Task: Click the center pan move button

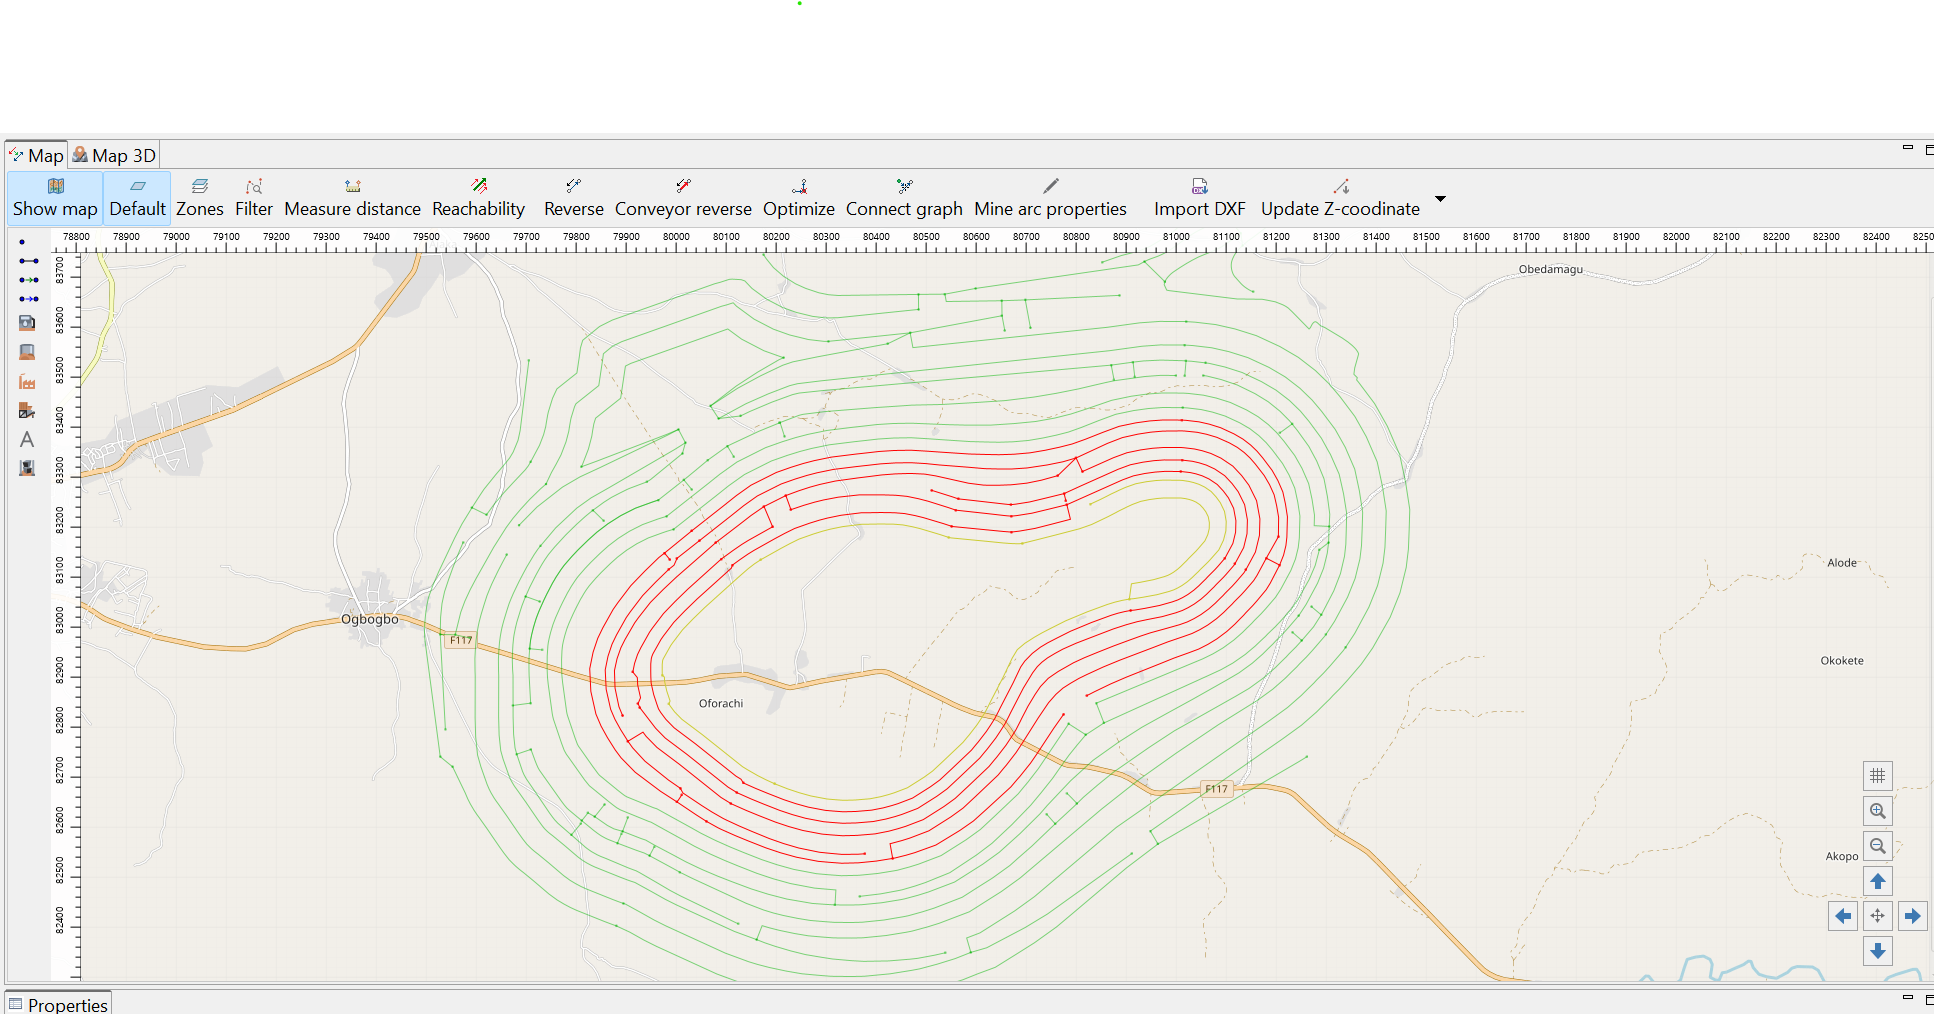Action: click(1877, 916)
